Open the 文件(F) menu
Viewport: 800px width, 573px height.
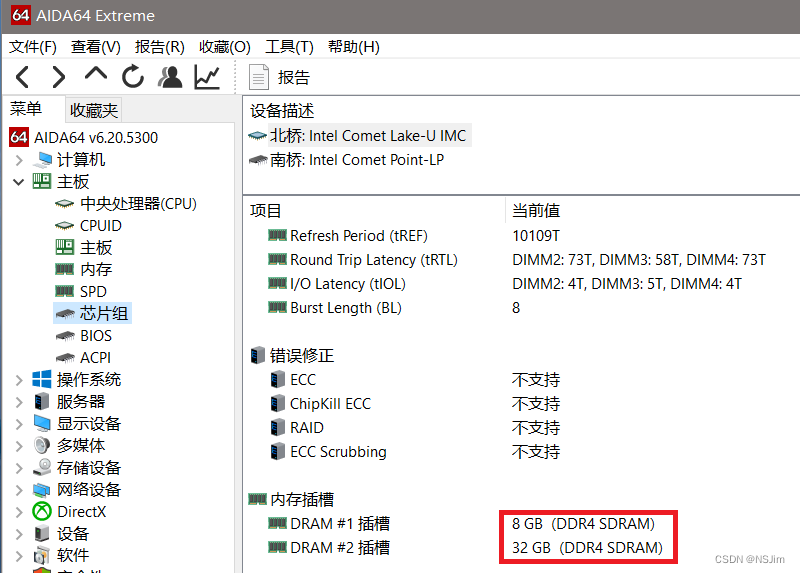(x=33, y=47)
